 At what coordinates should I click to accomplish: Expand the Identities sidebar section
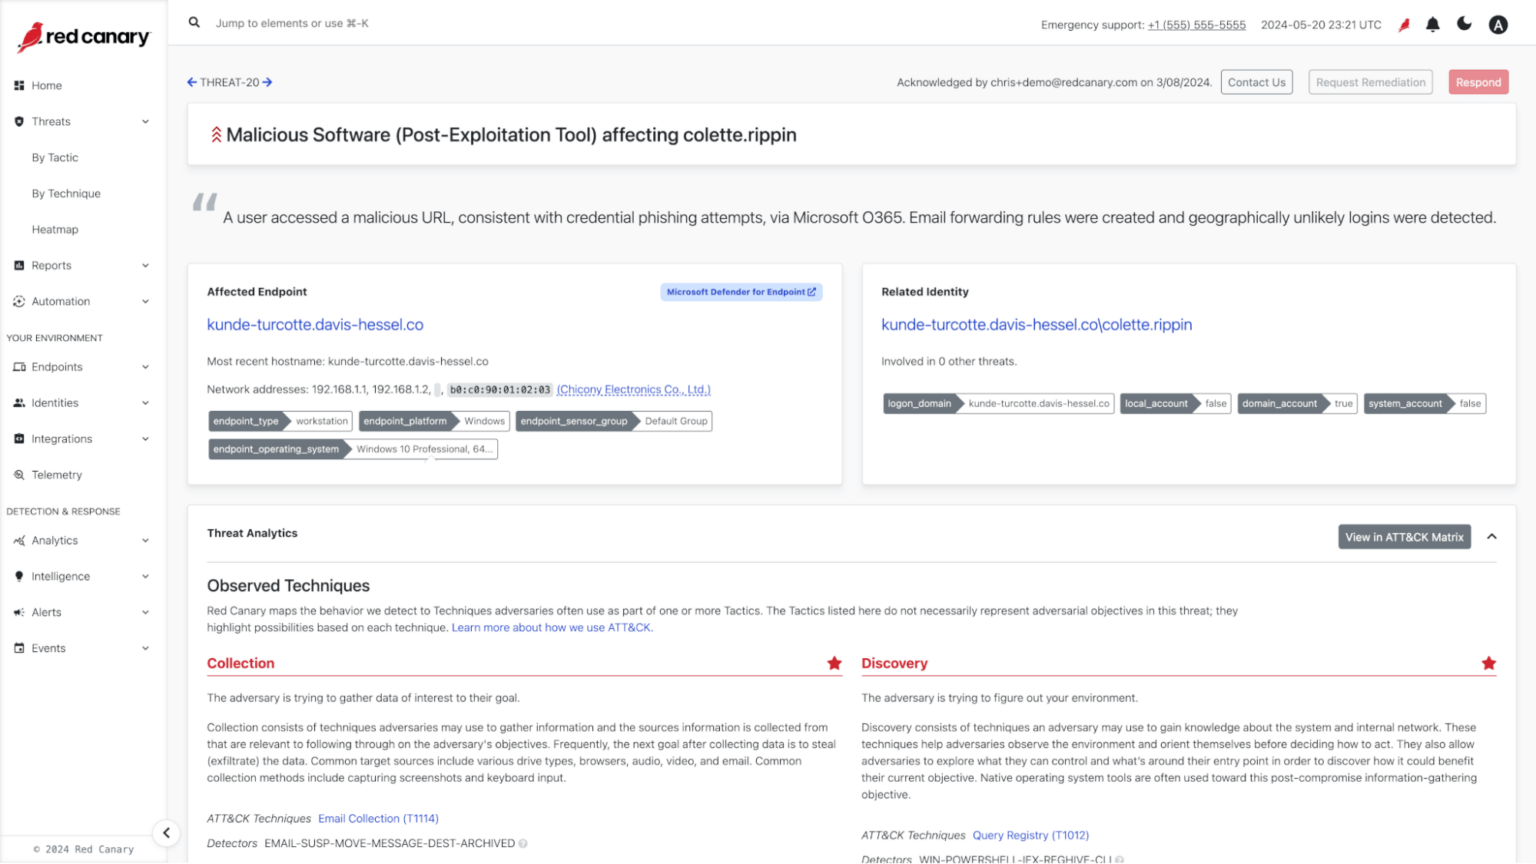(145, 402)
